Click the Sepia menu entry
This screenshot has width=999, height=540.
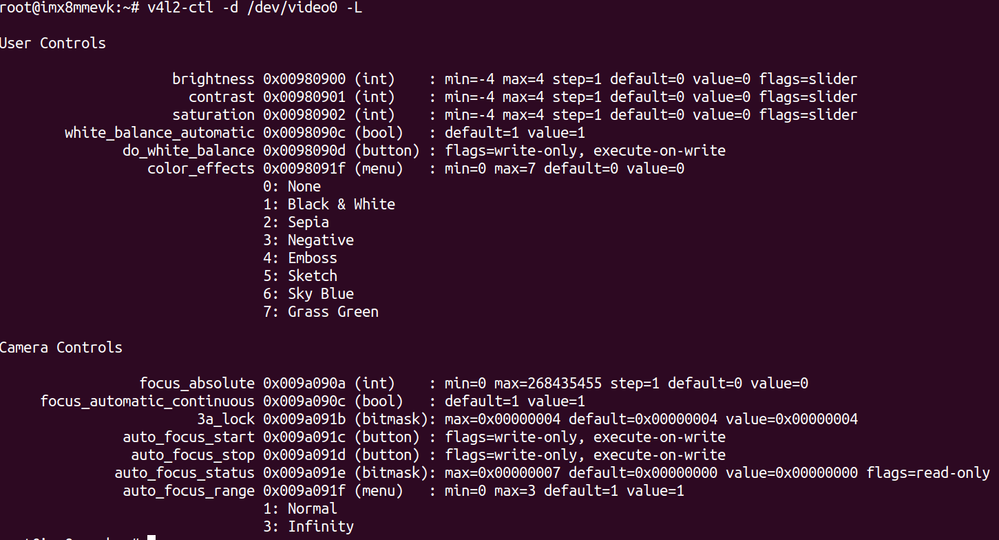[308, 222]
